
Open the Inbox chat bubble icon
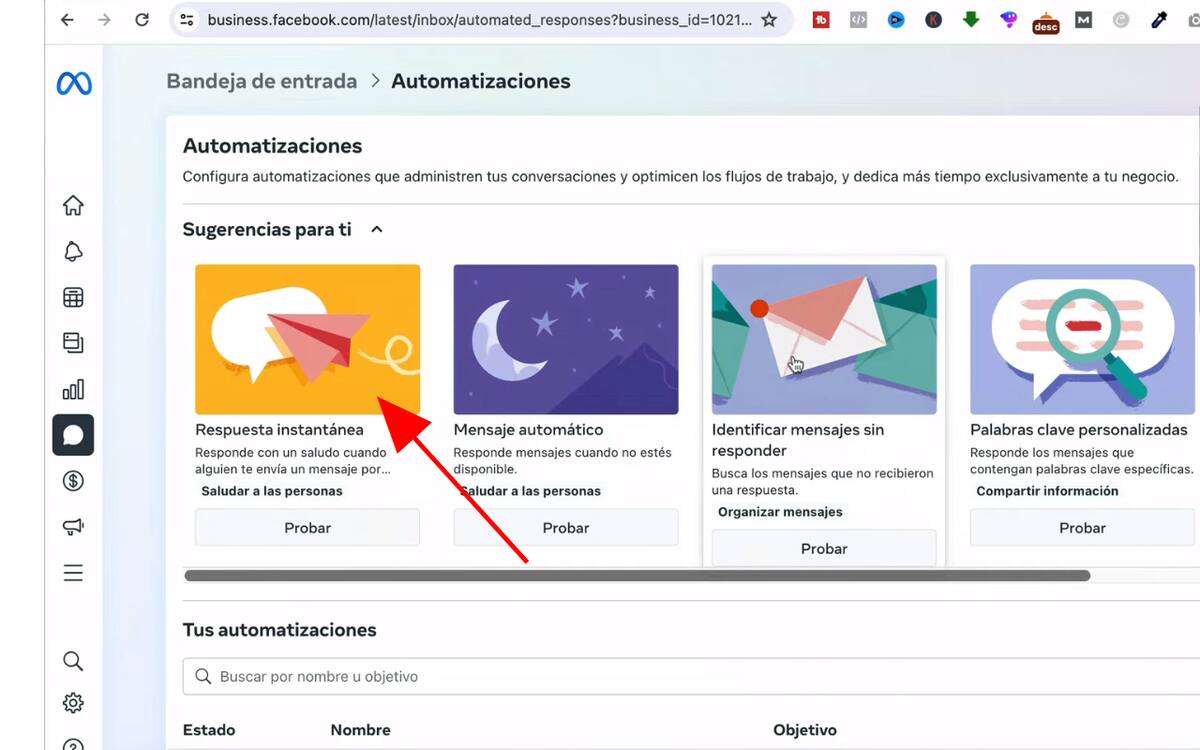(x=73, y=435)
